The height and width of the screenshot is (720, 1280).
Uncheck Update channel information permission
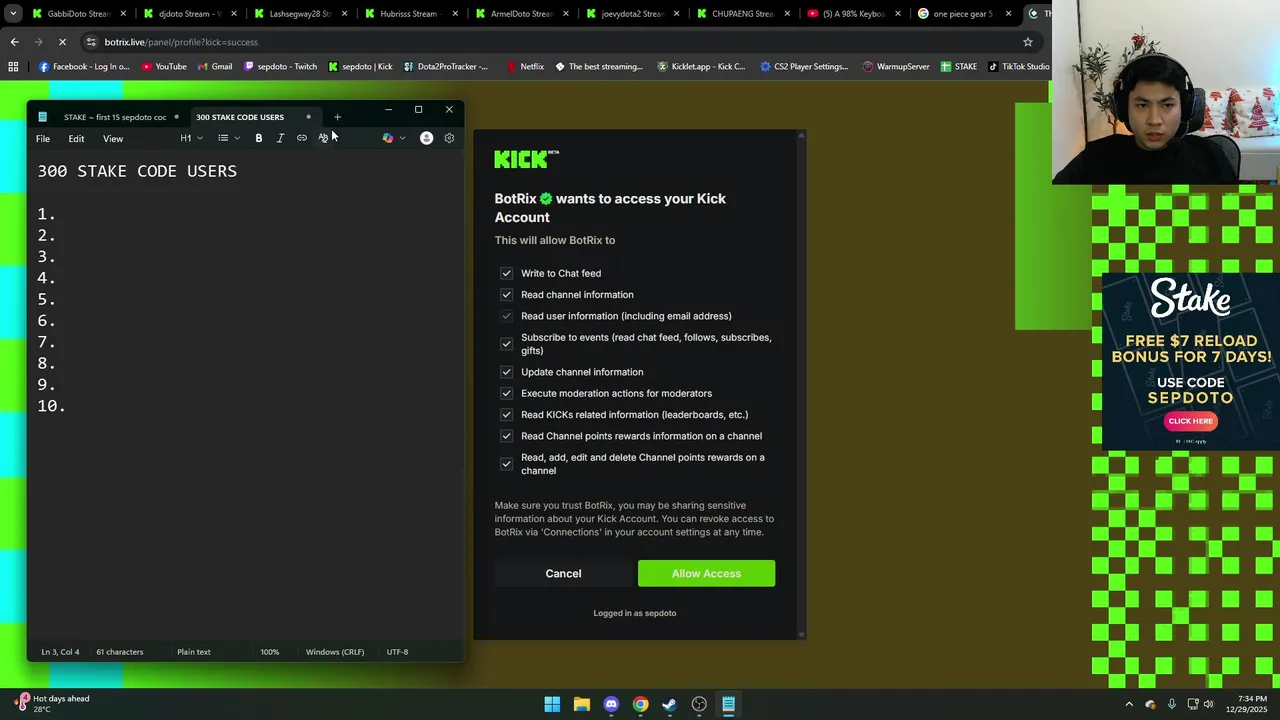point(506,372)
